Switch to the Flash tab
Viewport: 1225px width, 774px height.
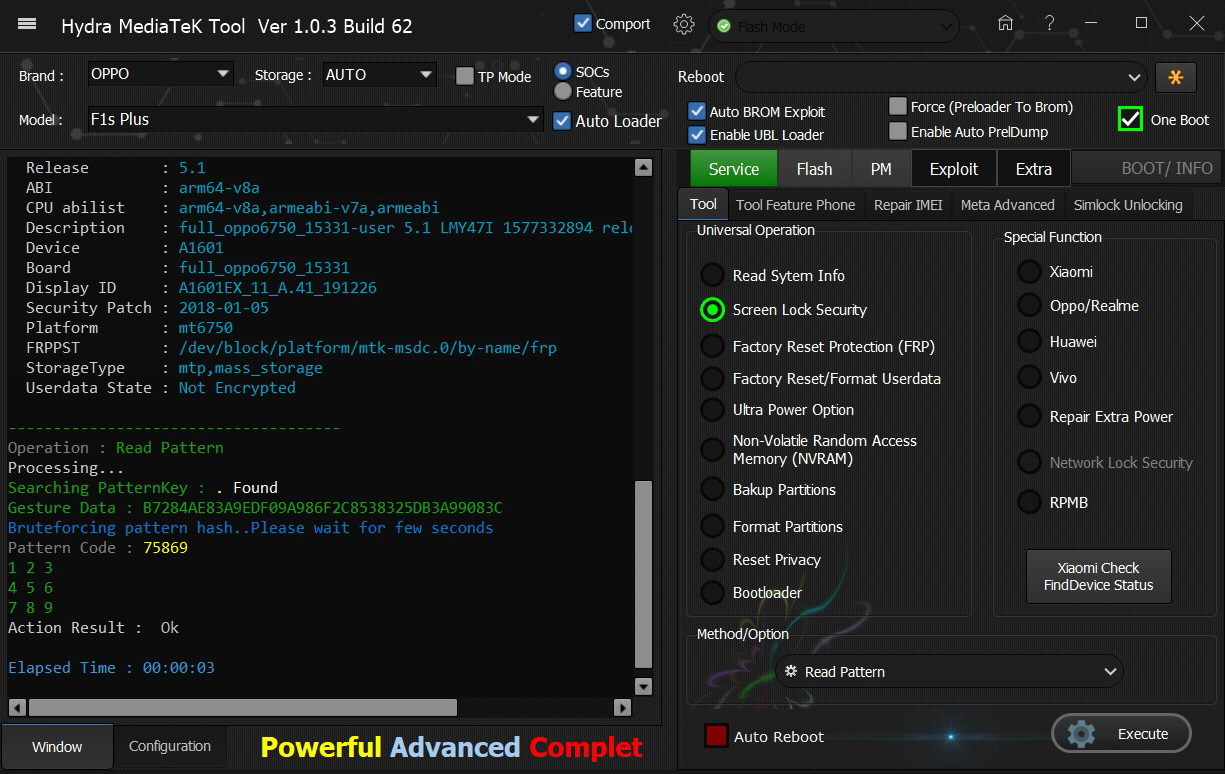coord(814,169)
